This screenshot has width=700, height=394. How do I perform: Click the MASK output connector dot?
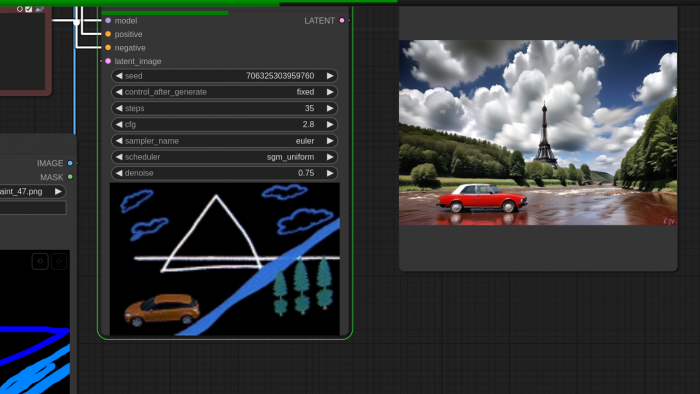(70, 177)
